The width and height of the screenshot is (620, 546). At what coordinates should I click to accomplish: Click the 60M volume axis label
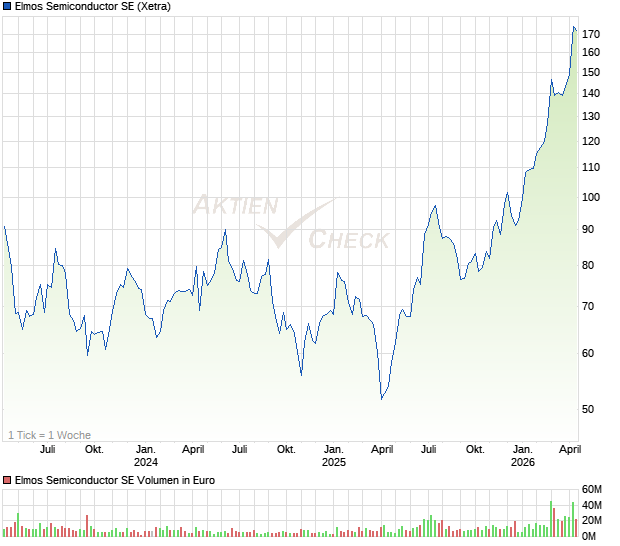[592, 489]
